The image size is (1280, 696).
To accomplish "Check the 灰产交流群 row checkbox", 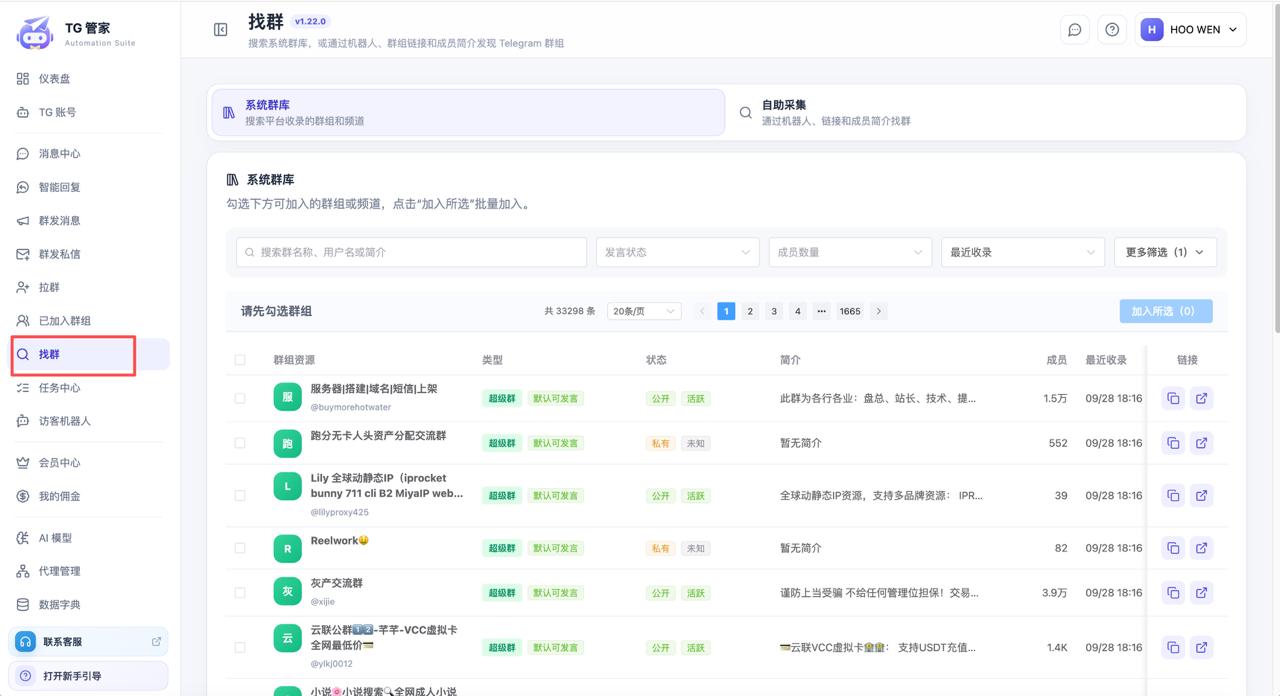I will click(x=240, y=593).
